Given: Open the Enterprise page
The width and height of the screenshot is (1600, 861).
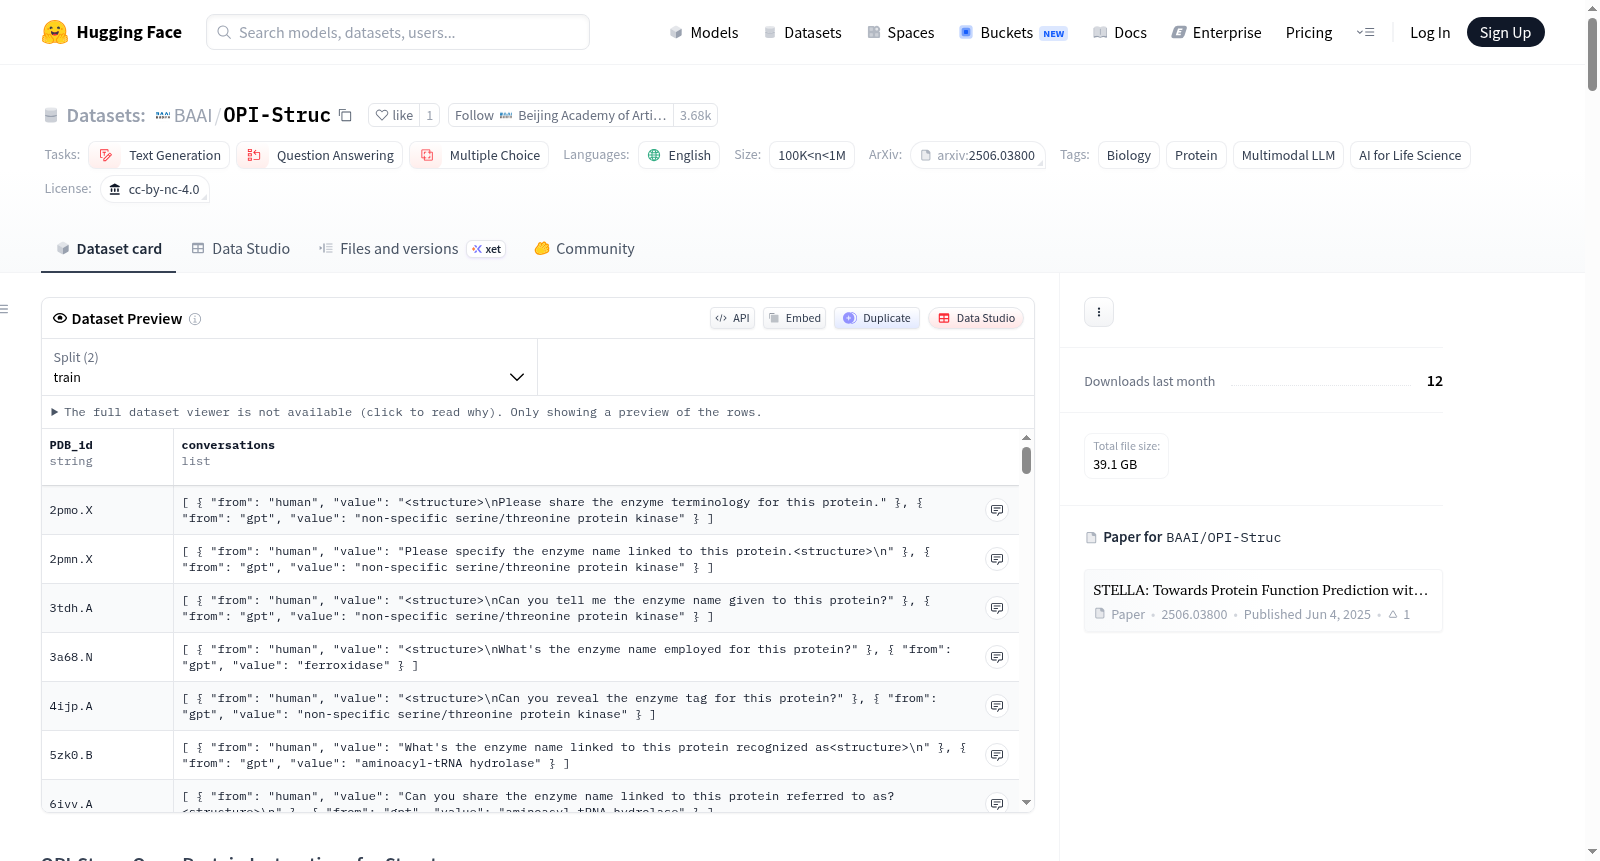Looking at the screenshot, I should coord(1216,32).
